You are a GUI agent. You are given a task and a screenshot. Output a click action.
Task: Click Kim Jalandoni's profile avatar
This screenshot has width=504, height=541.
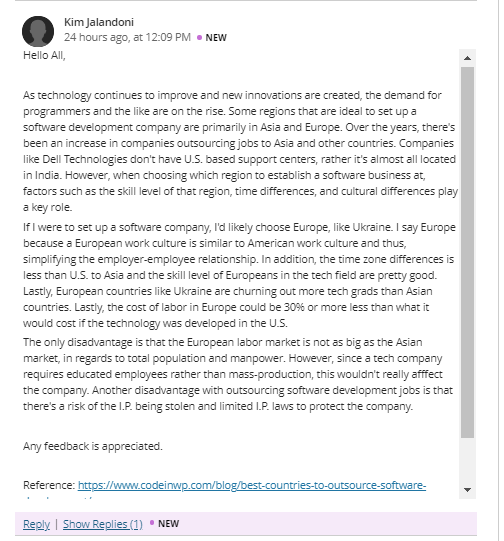(x=38, y=31)
